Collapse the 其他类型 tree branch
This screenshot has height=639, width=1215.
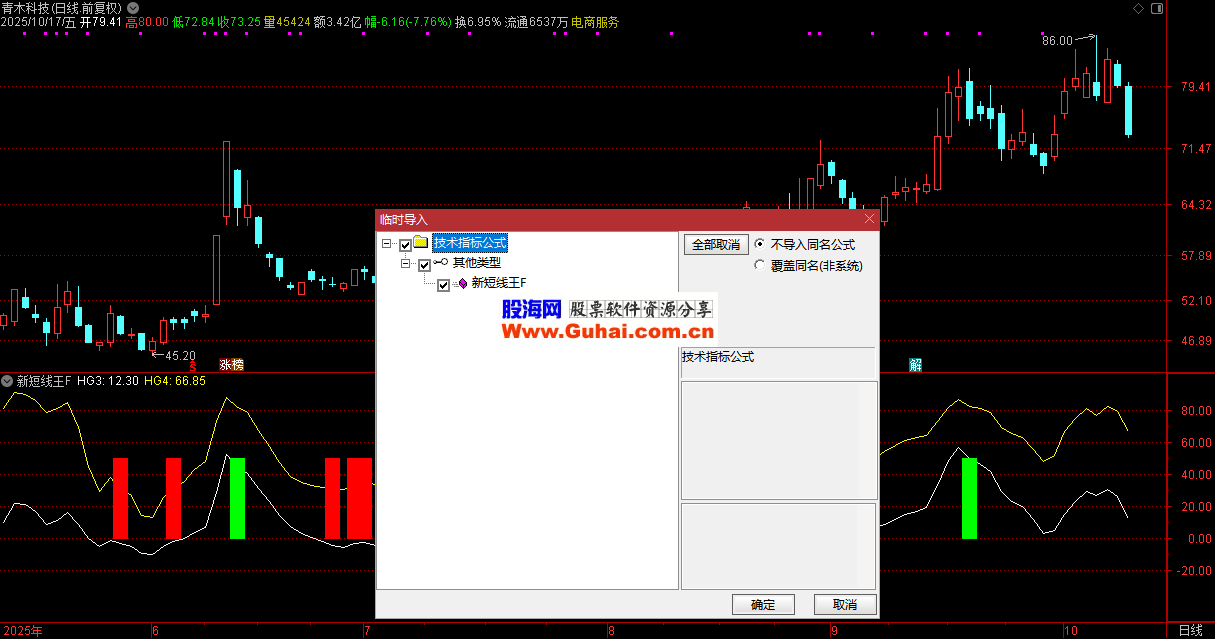coord(406,264)
